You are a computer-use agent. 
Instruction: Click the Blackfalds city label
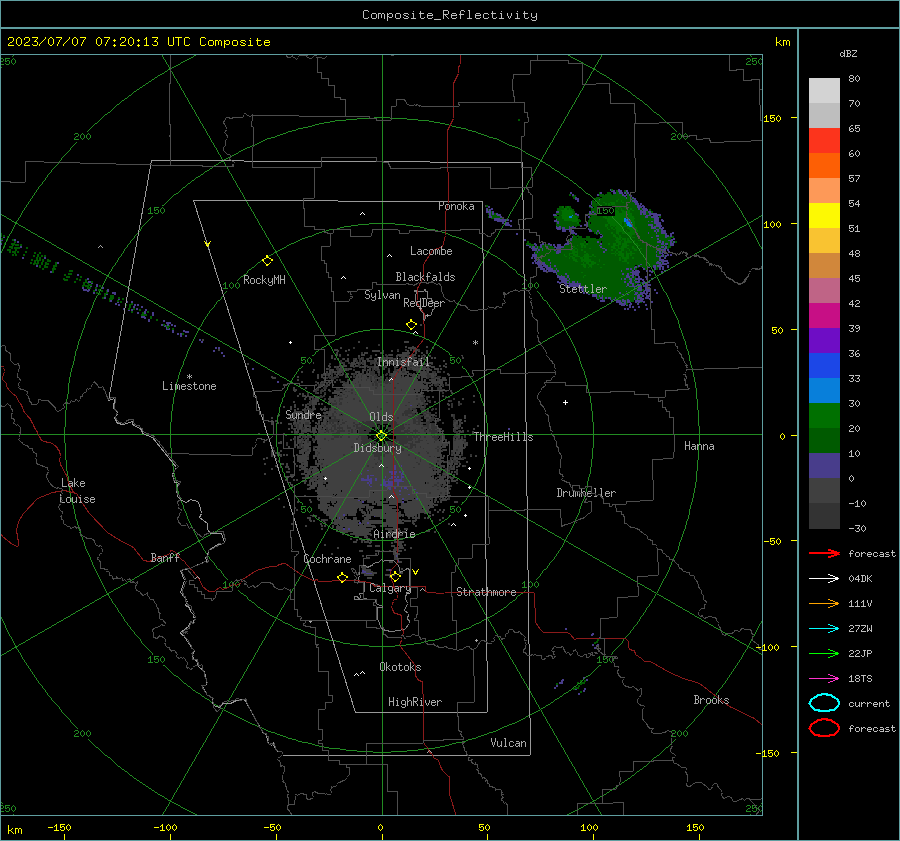click(425, 277)
